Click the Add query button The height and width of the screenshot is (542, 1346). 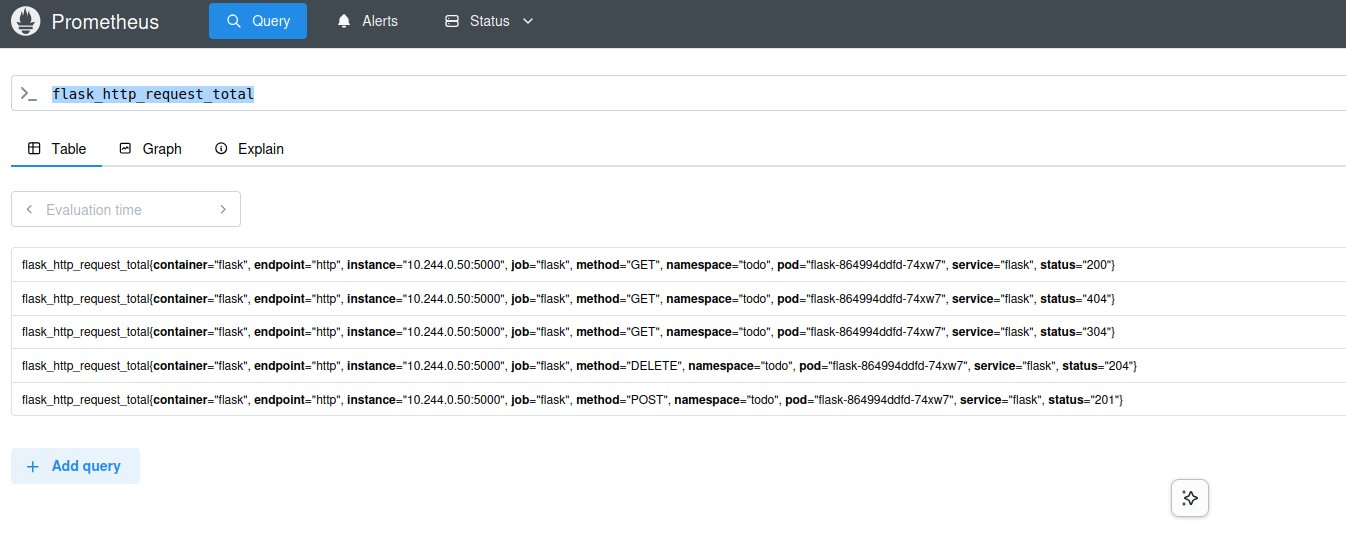click(x=75, y=466)
